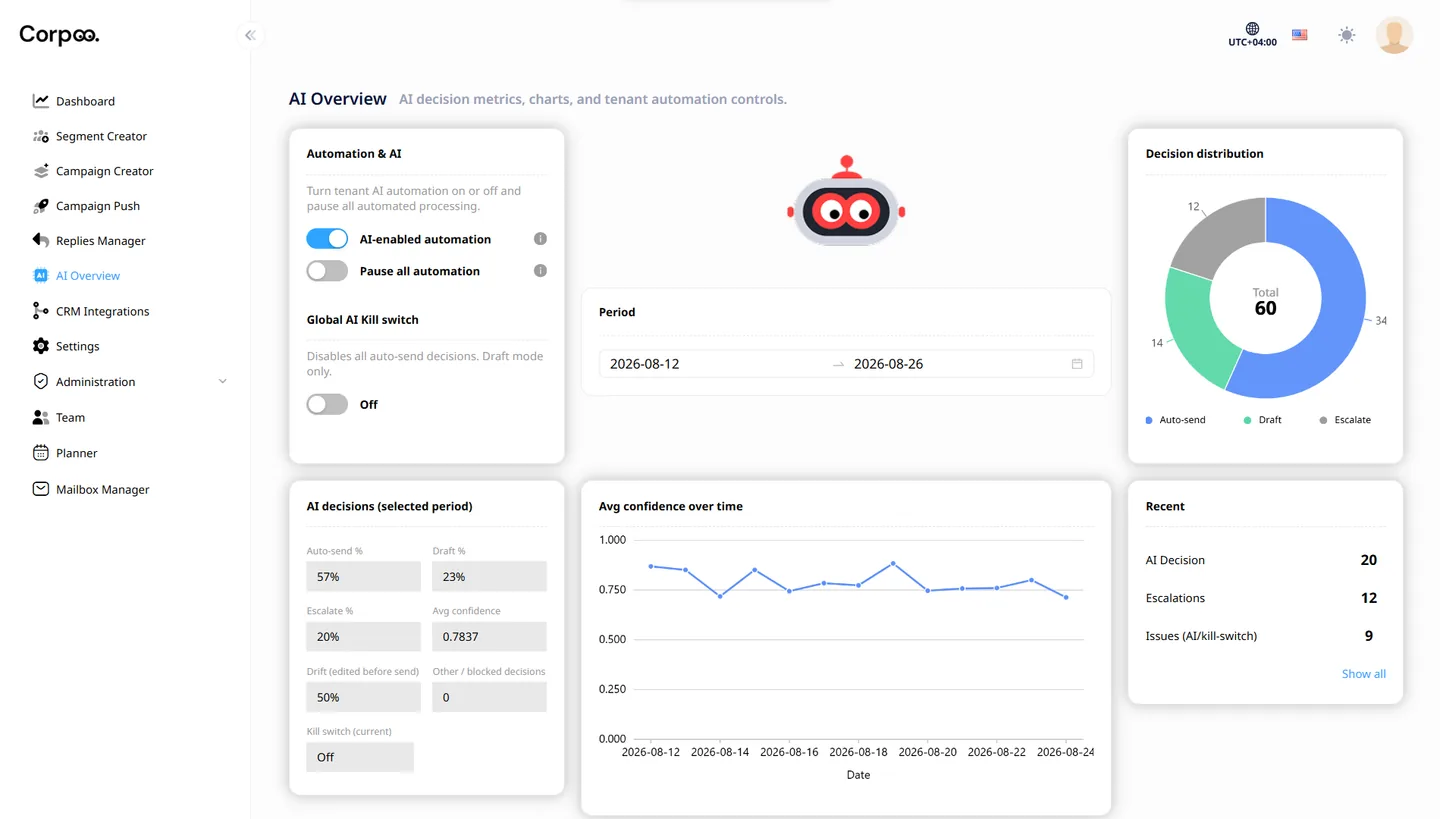Image resolution: width=1440 pixels, height=819 pixels.
Task: Click the Team people icon
Action: click(40, 418)
